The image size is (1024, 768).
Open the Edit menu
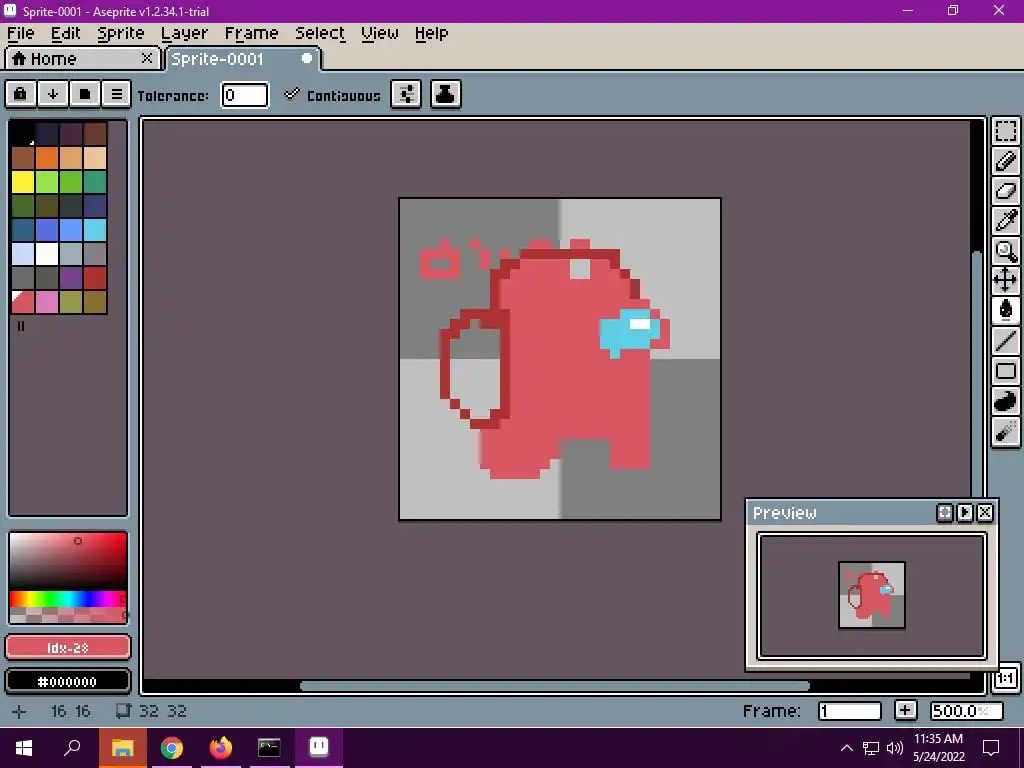65,33
